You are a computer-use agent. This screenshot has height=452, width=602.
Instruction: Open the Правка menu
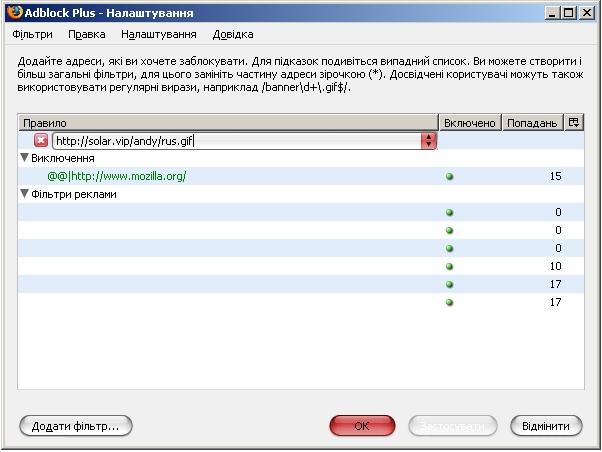(x=87, y=34)
